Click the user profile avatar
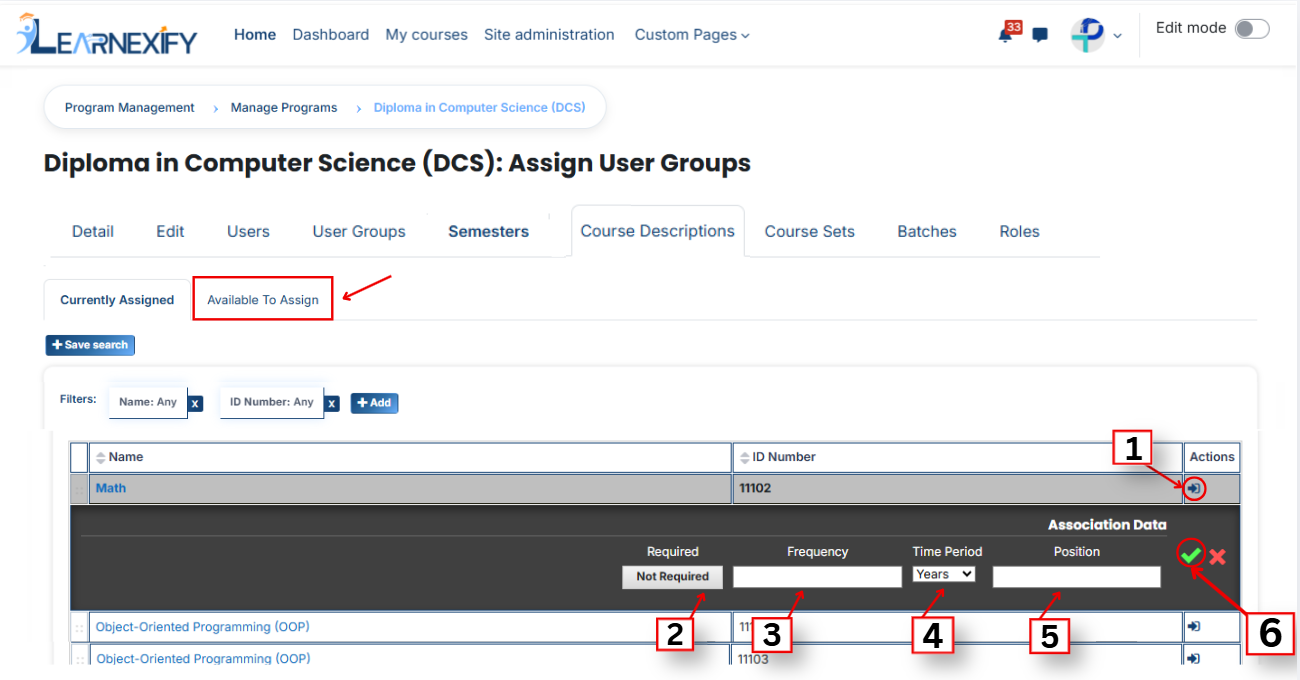 pos(1087,35)
